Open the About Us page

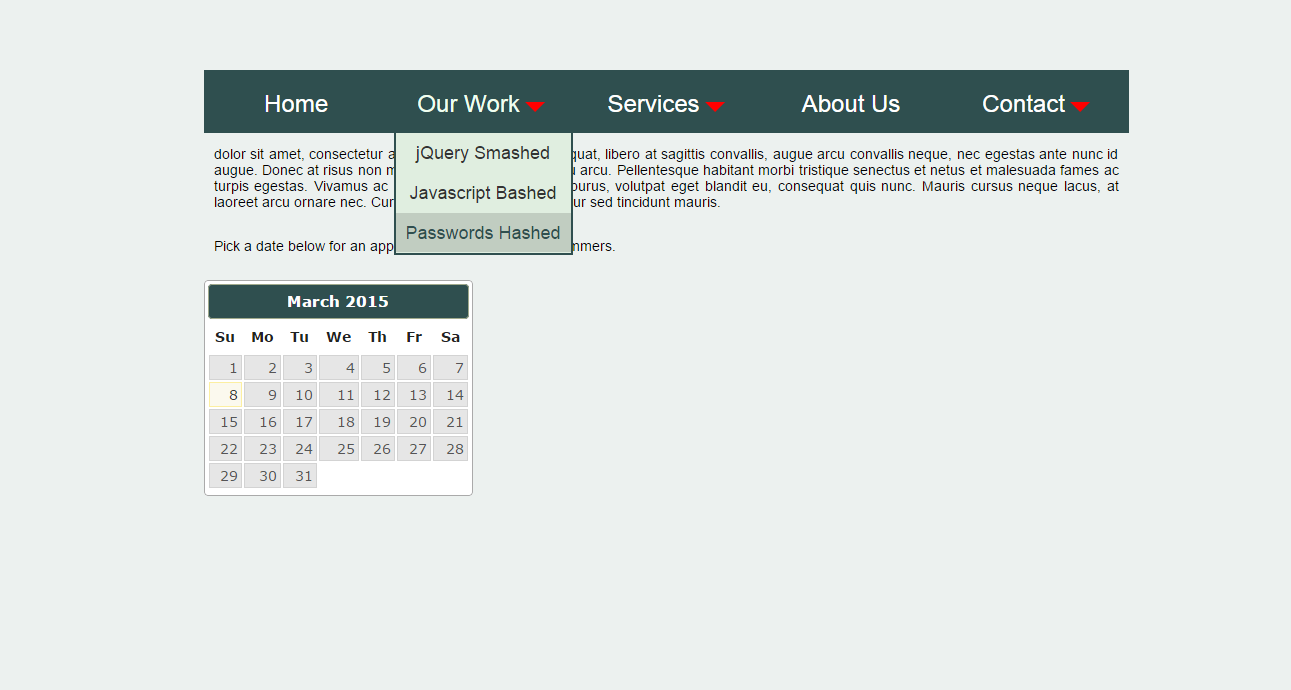coord(850,104)
